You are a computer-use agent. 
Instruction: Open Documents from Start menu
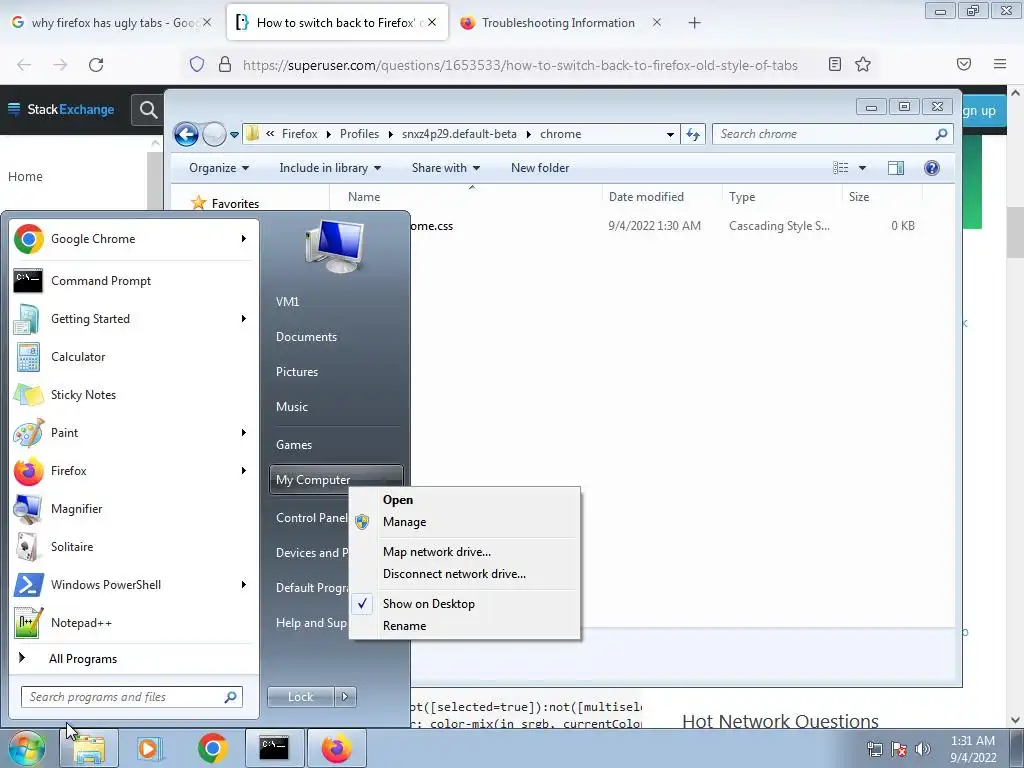click(306, 337)
